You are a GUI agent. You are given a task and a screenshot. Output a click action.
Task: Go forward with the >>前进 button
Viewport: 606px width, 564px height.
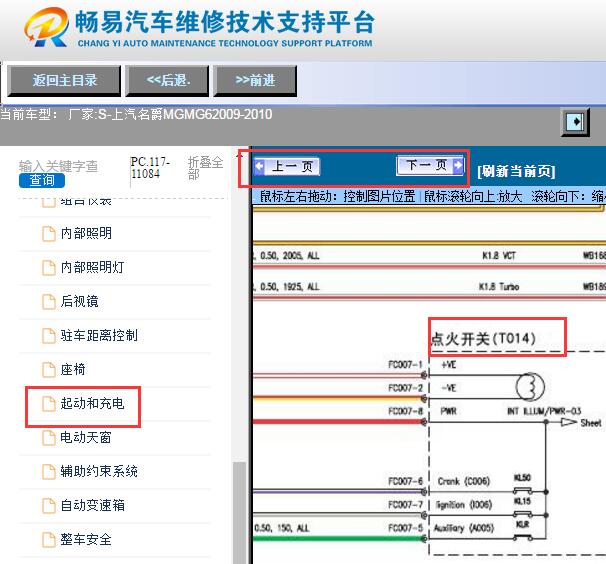[x=255, y=80]
